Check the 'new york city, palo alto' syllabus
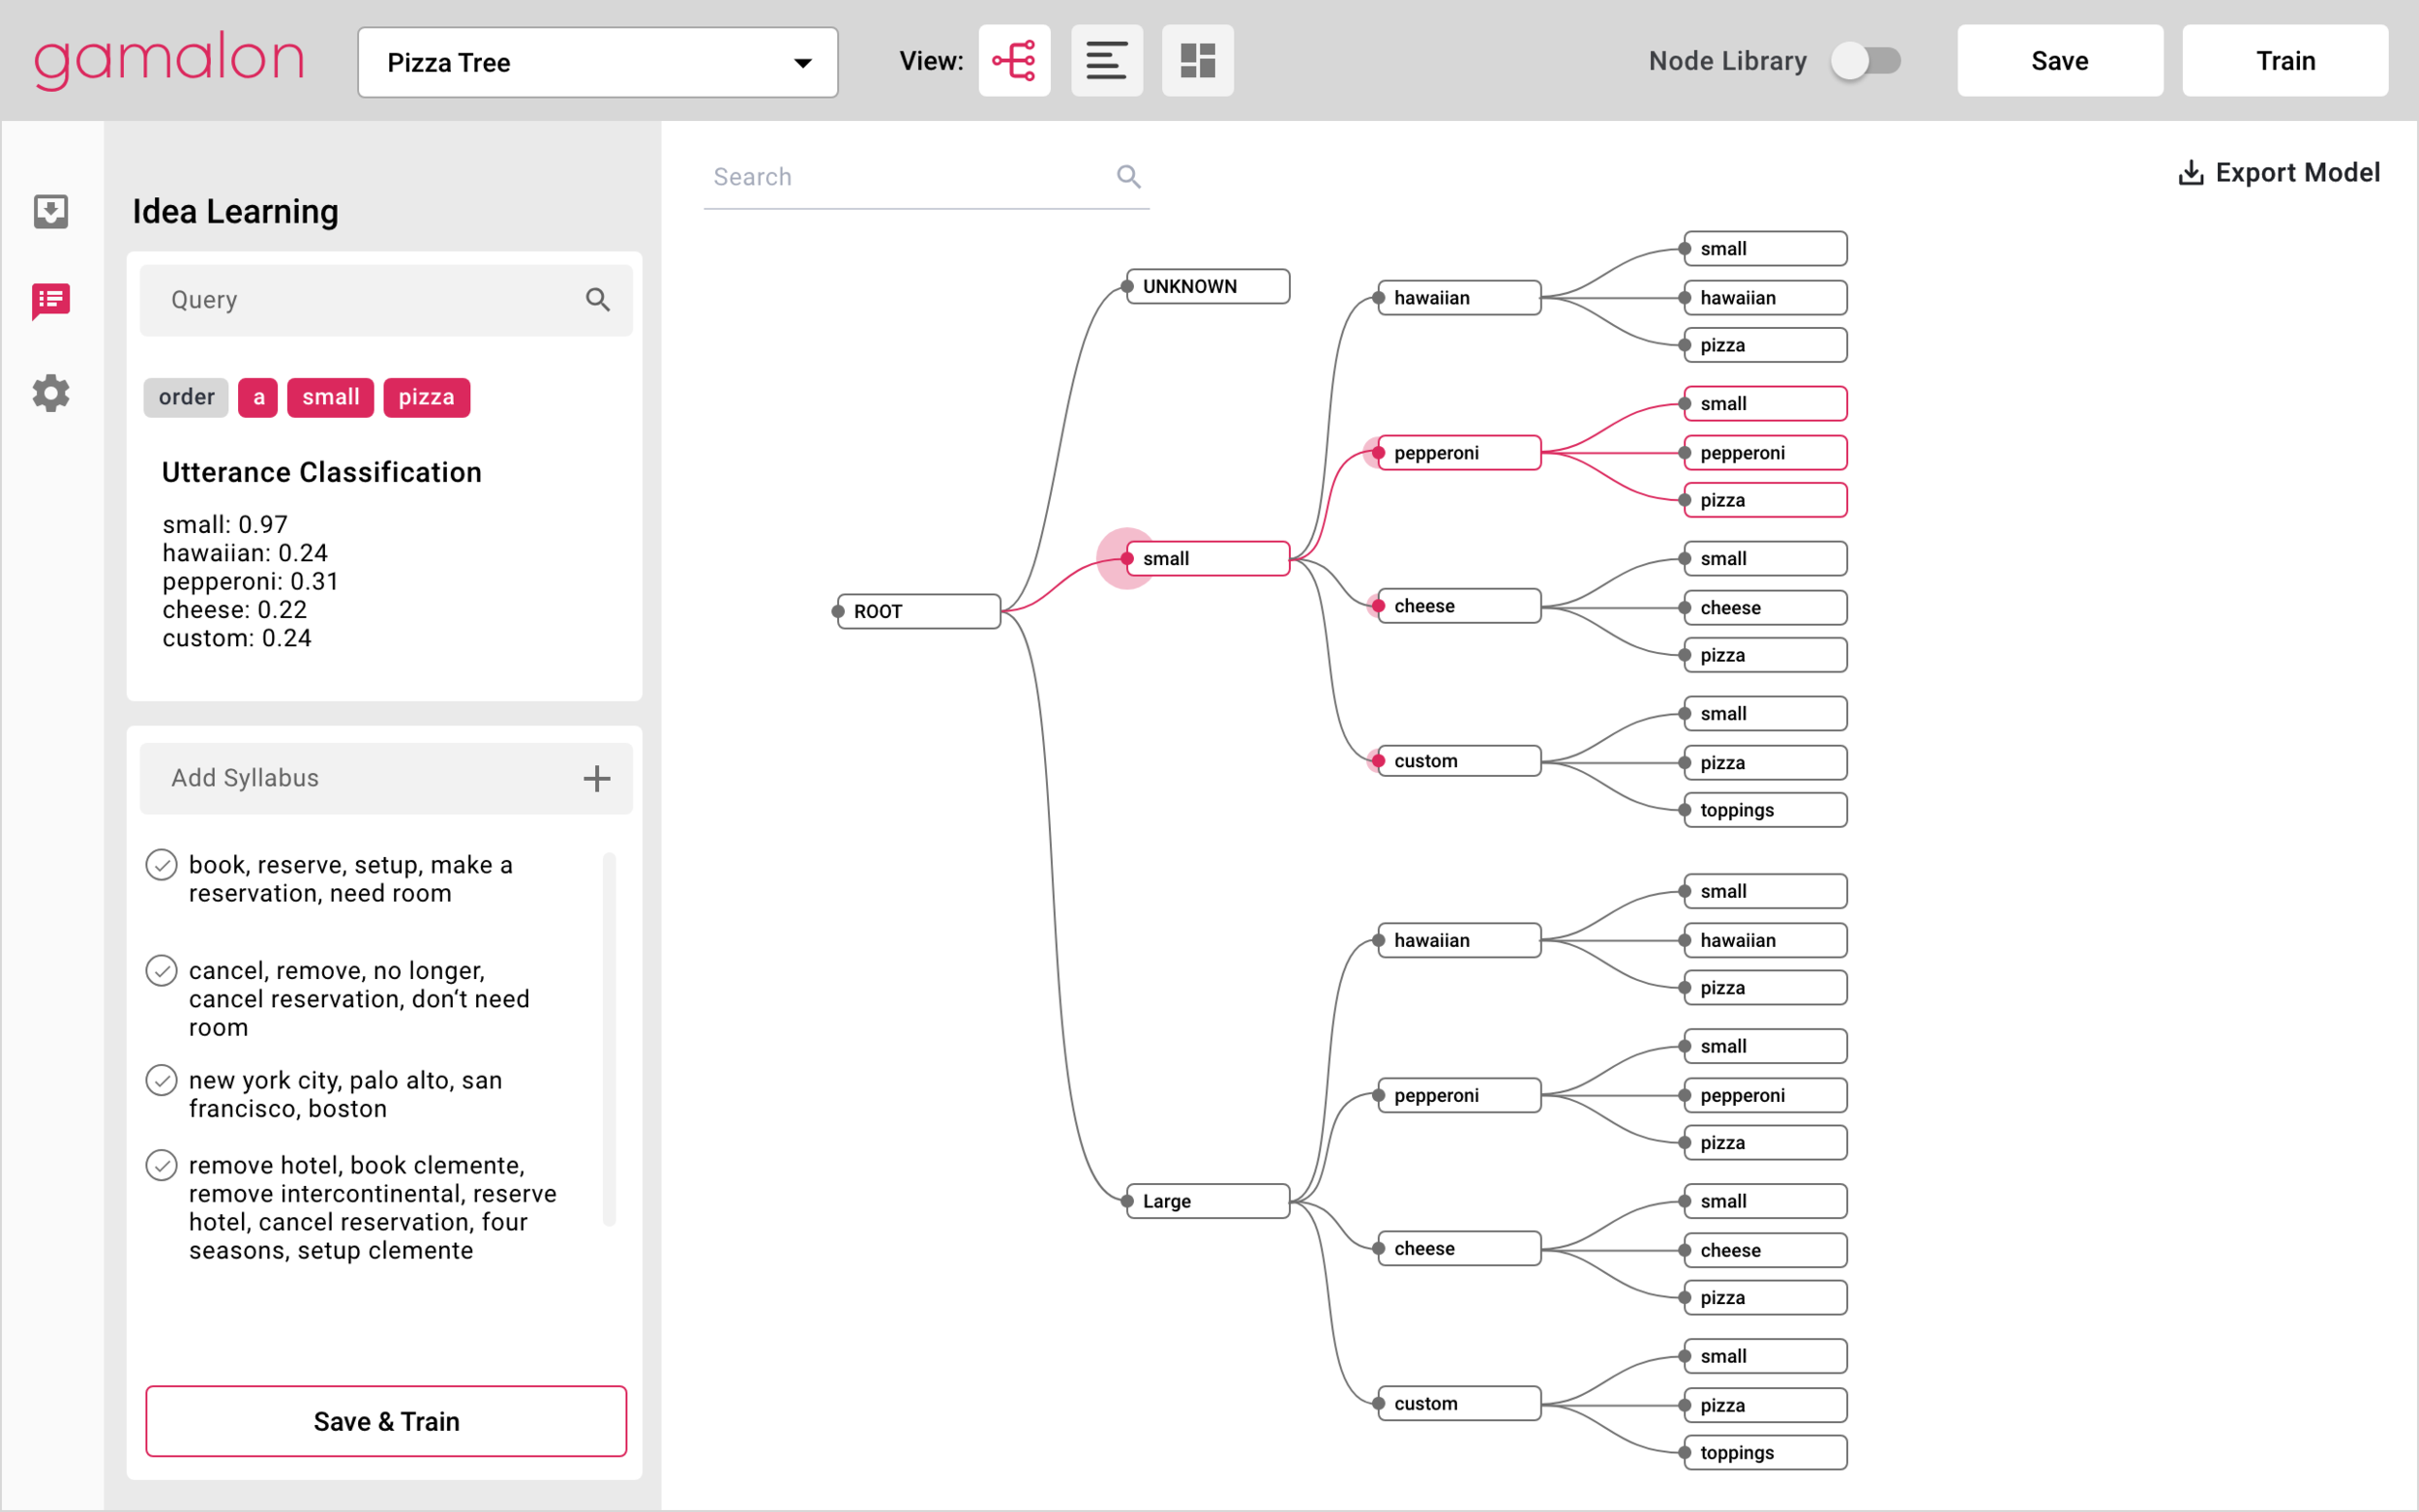2419x1512 pixels. coord(161,1080)
